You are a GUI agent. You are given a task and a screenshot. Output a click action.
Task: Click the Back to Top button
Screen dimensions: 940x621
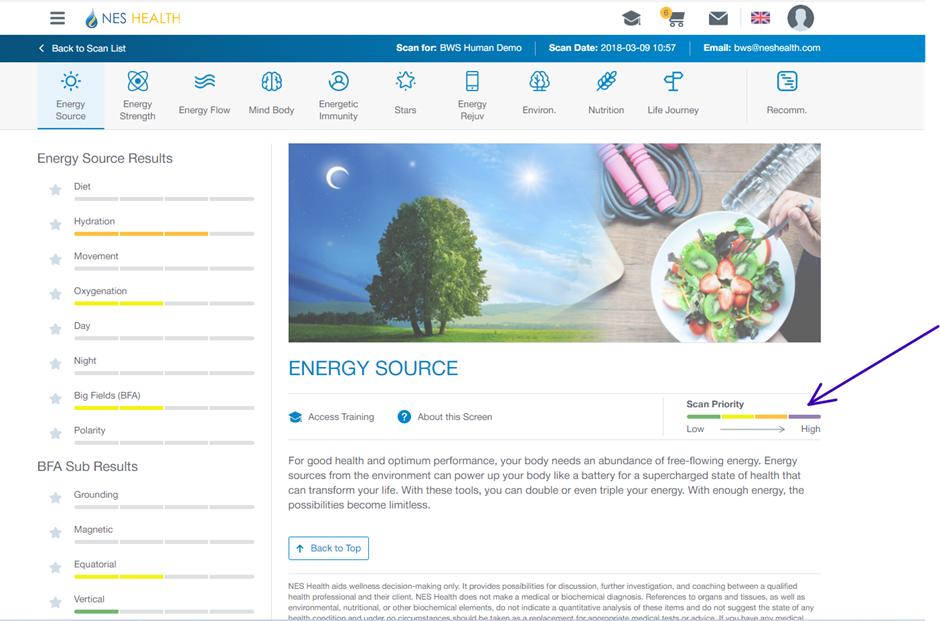(x=328, y=548)
